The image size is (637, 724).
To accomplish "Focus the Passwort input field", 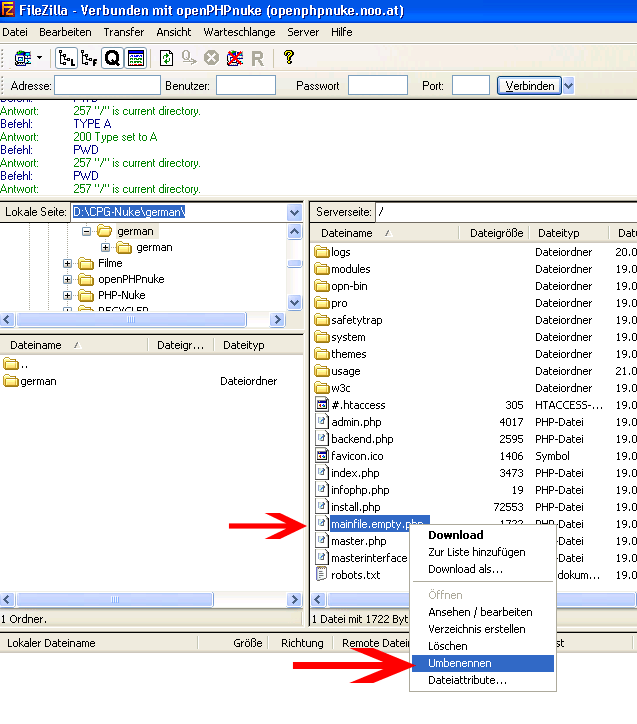I will point(378,85).
